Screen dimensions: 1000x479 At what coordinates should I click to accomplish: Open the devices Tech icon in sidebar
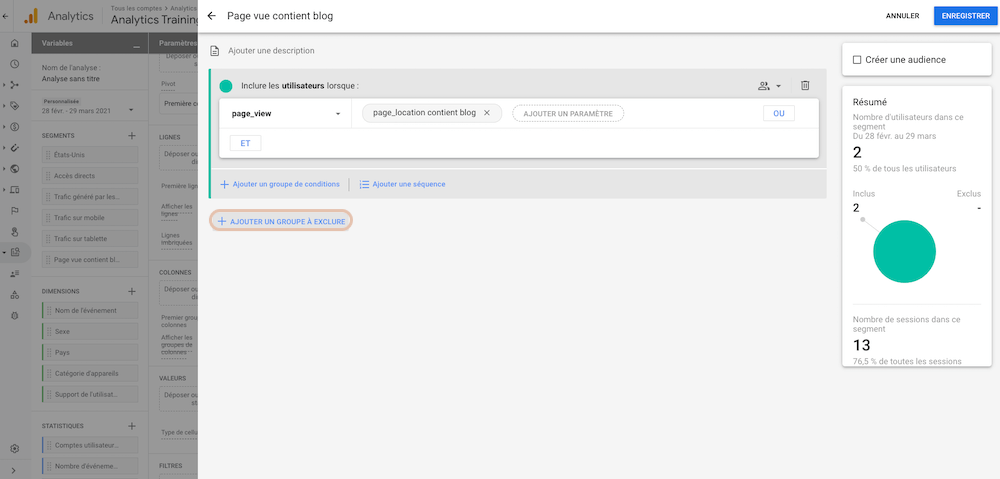15,189
